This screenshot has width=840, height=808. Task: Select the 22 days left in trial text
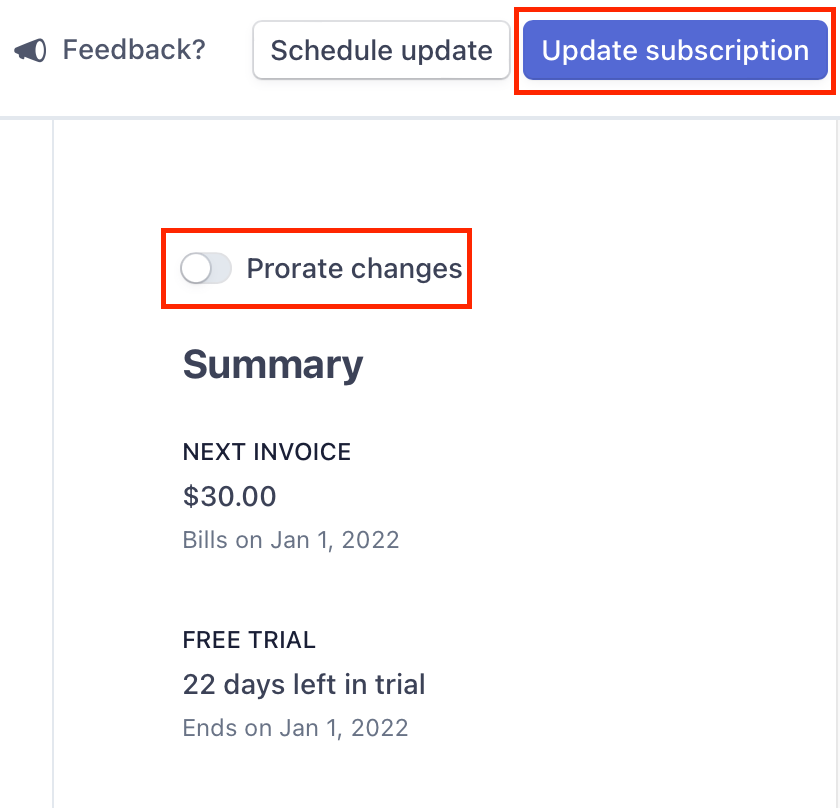click(x=303, y=684)
